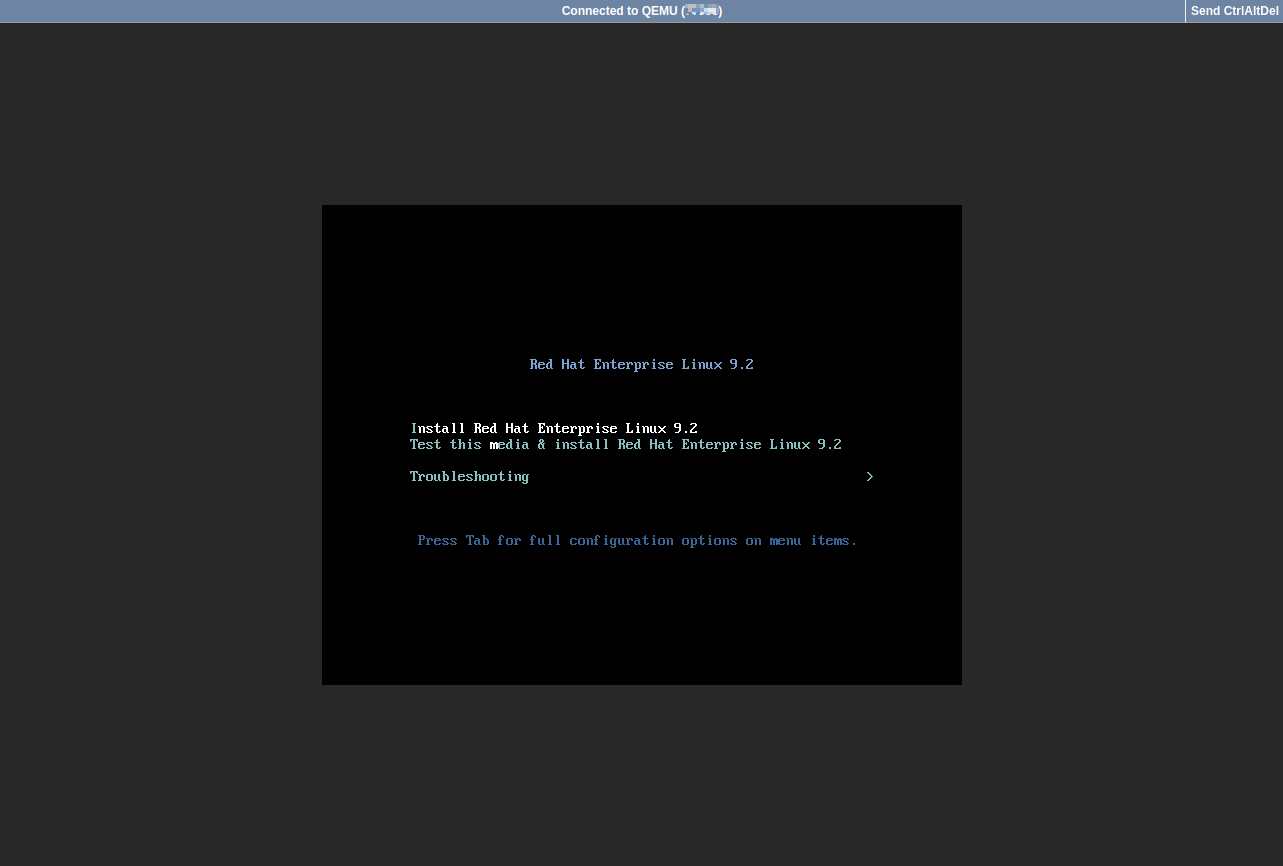Click the Send CtrlAltDel button
The width and height of the screenshot is (1283, 866).
pyautogui.click(x=1234, y=11)
